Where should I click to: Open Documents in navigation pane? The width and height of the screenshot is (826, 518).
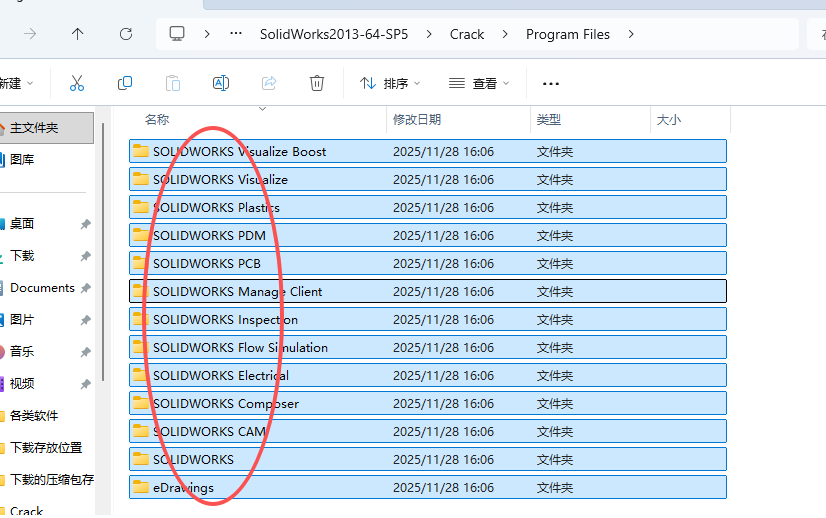[42, 288]
